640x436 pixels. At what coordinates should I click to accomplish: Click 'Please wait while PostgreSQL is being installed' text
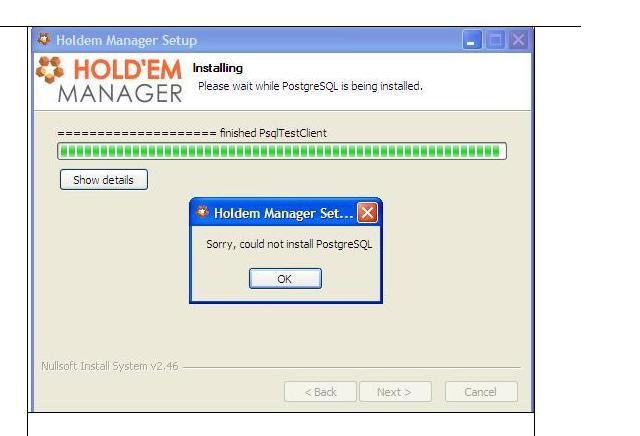coord(310,87)
